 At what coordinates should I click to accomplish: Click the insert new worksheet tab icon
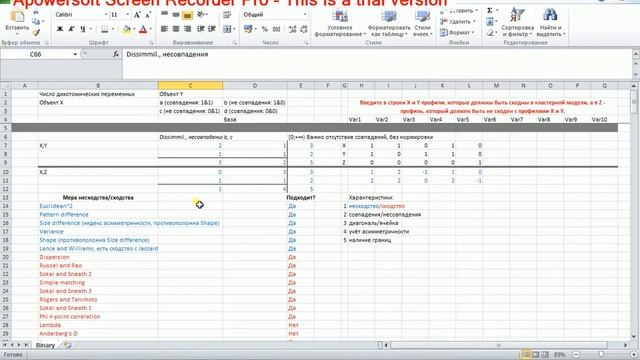pyautogui.click(x=67, y=345)
